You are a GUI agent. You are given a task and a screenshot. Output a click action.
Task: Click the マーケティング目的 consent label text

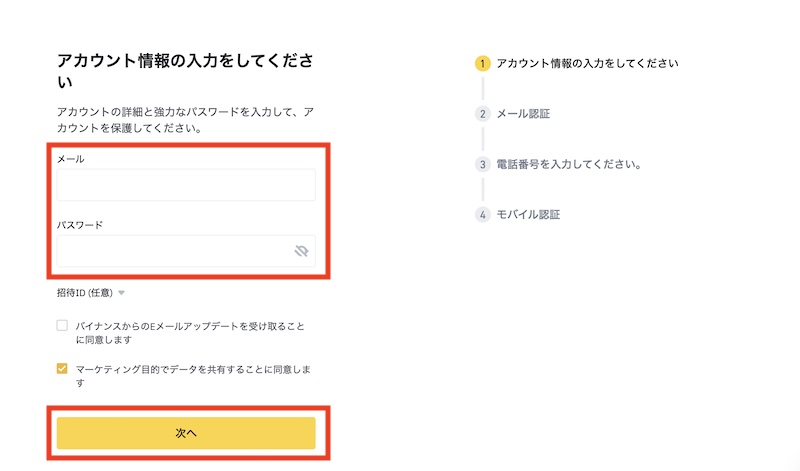click(193, 376)
